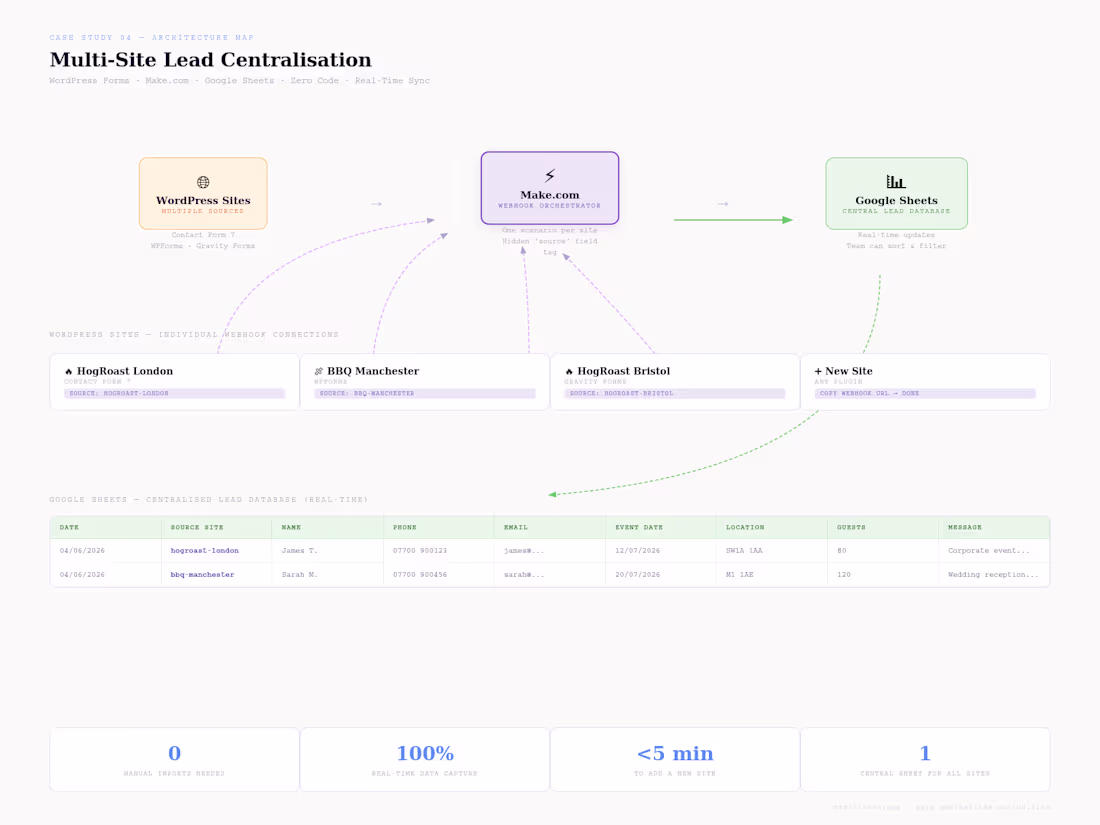Screen dimensions: 1100x825
Task: Select the WordPress Sites node card
Action: coord(203,194)
